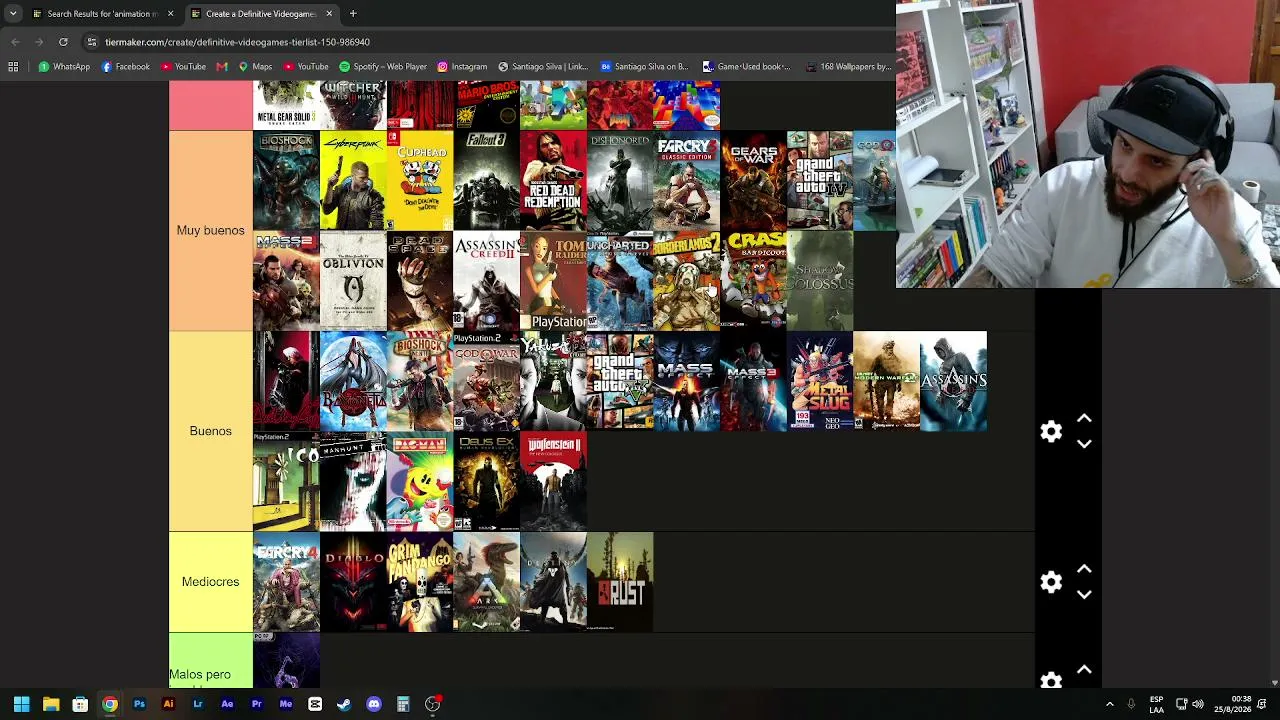Open the 168 Wallpapers bookmark
The image size is (1280, 720).
coord(848,67)
